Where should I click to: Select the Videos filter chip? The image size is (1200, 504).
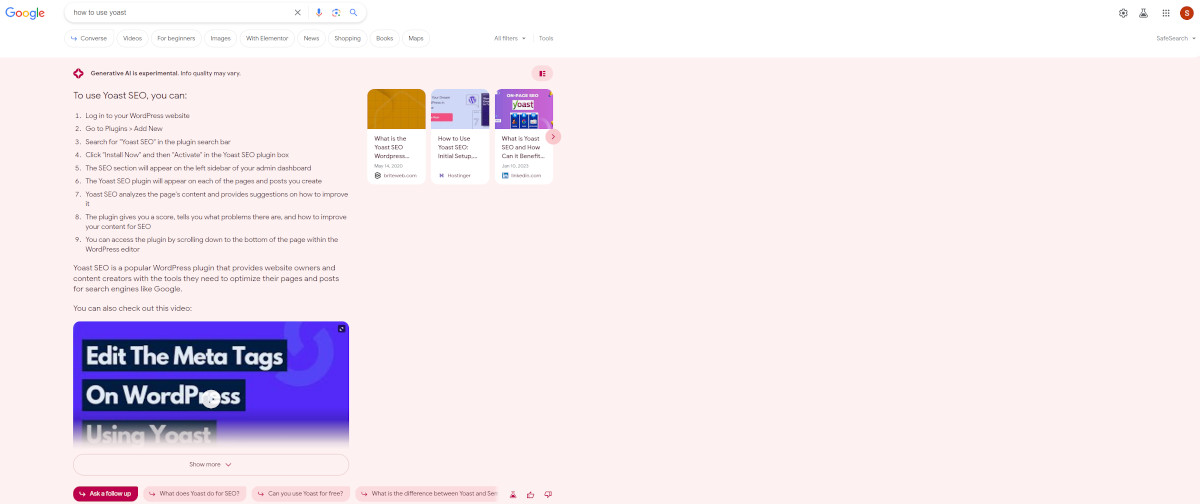[x=132, y=38]
